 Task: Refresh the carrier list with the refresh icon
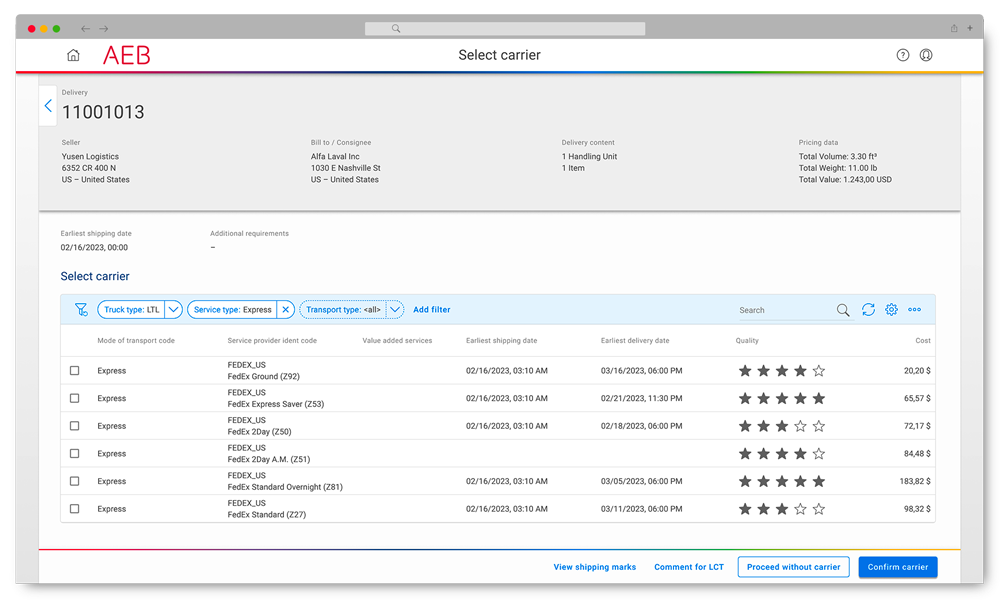(868, 310)
